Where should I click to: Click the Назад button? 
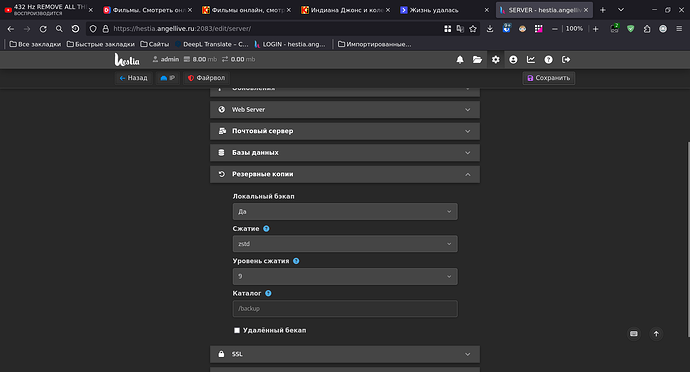point(134,78)
